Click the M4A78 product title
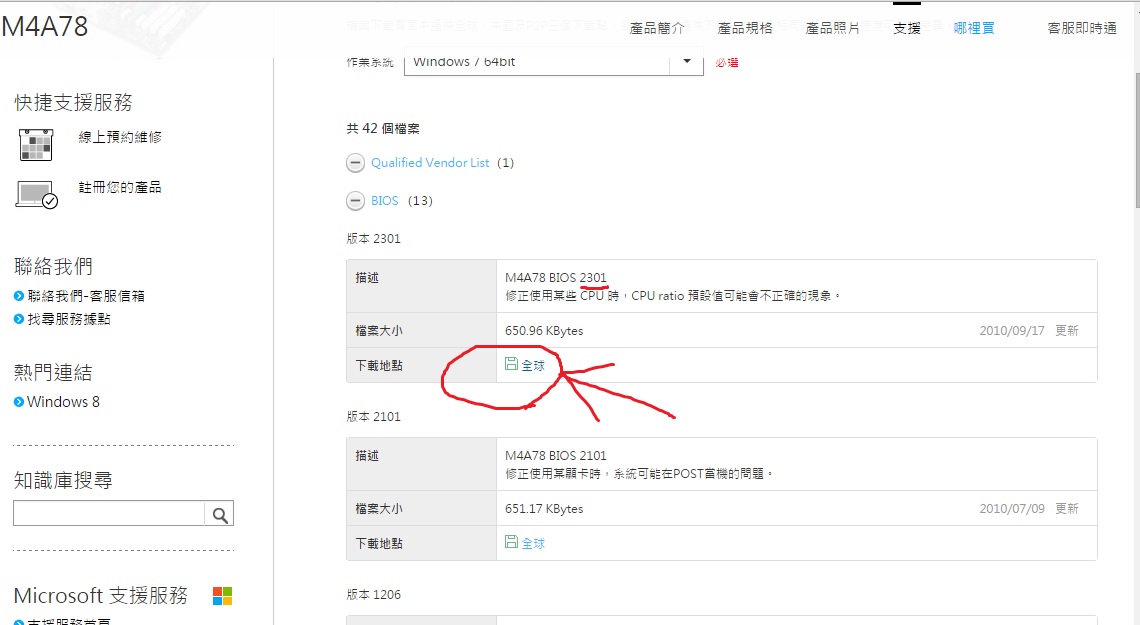Image resolution: width=1140 pixels, height=625 pixels. [44, 27]
